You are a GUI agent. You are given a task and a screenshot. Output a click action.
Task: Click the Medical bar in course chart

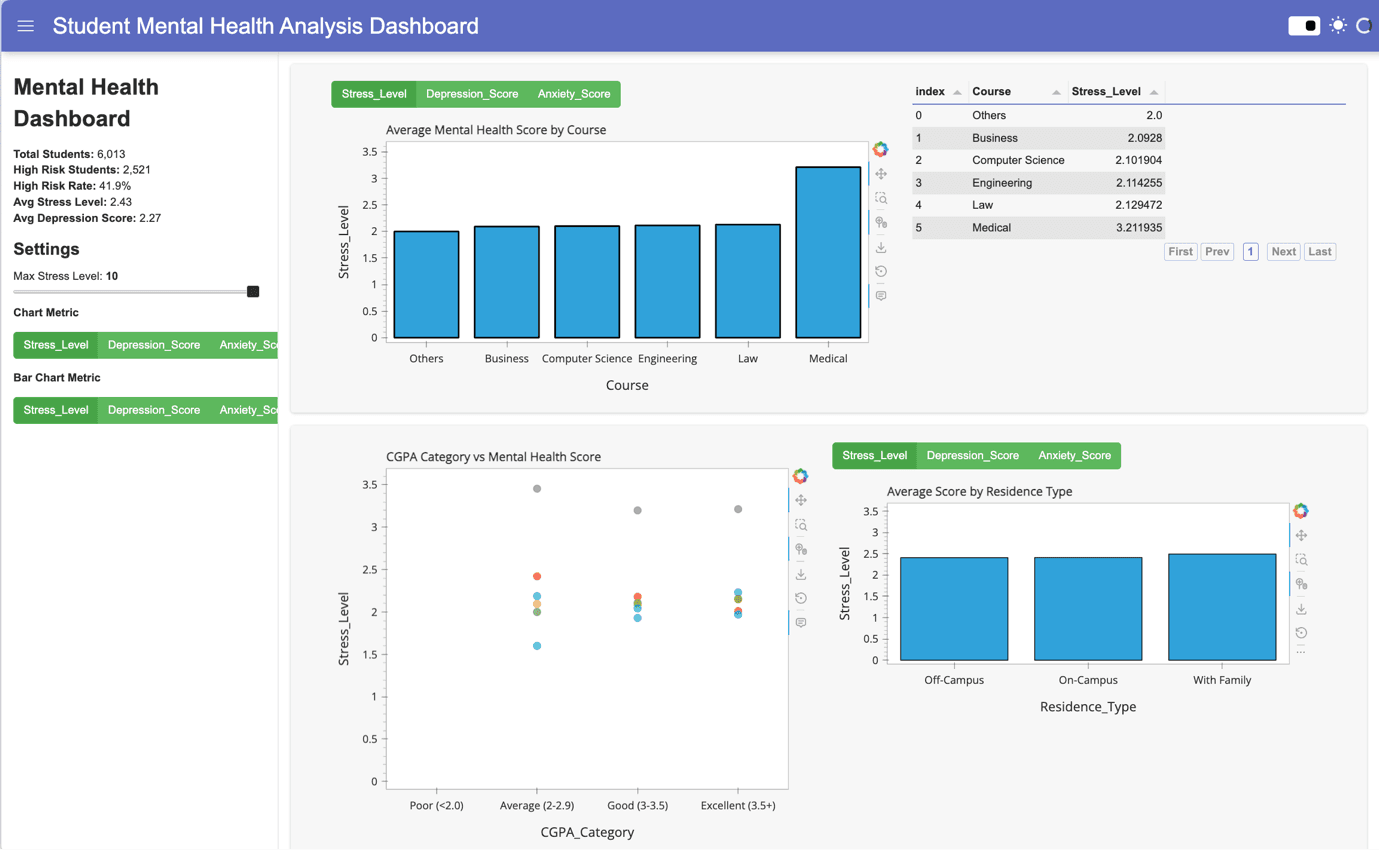(831, 253)
